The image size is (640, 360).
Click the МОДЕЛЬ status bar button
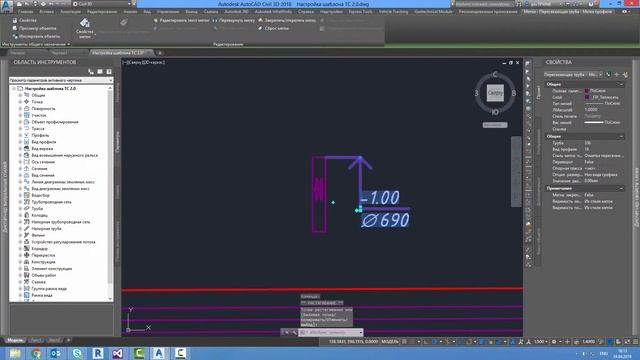(x=390, y=342)
